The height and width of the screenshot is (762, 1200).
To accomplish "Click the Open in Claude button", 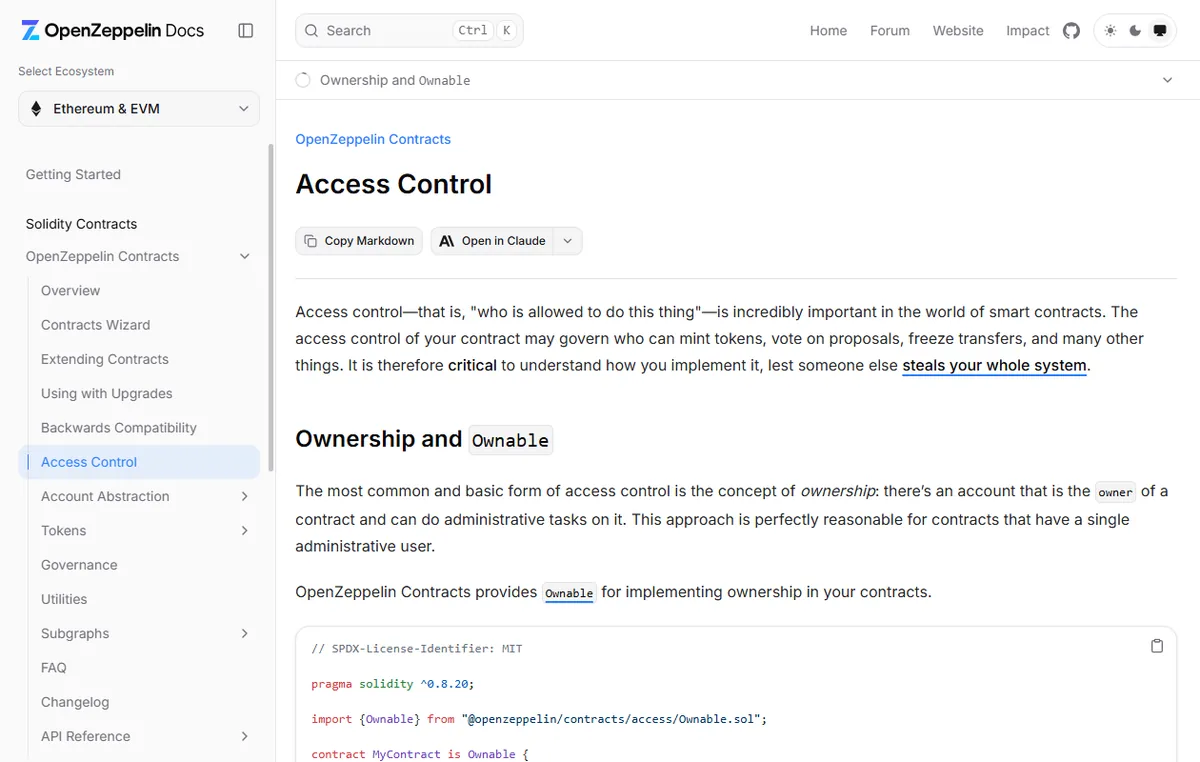I will click(493, 241).
